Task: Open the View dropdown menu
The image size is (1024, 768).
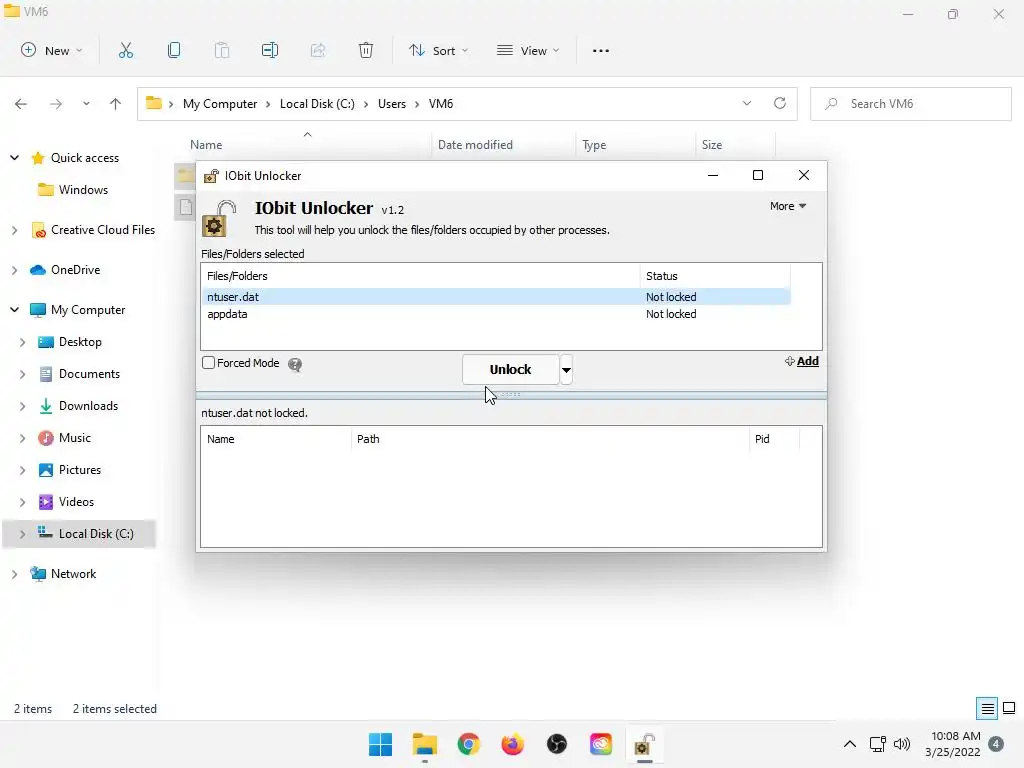Action: (x=528, y=50)
